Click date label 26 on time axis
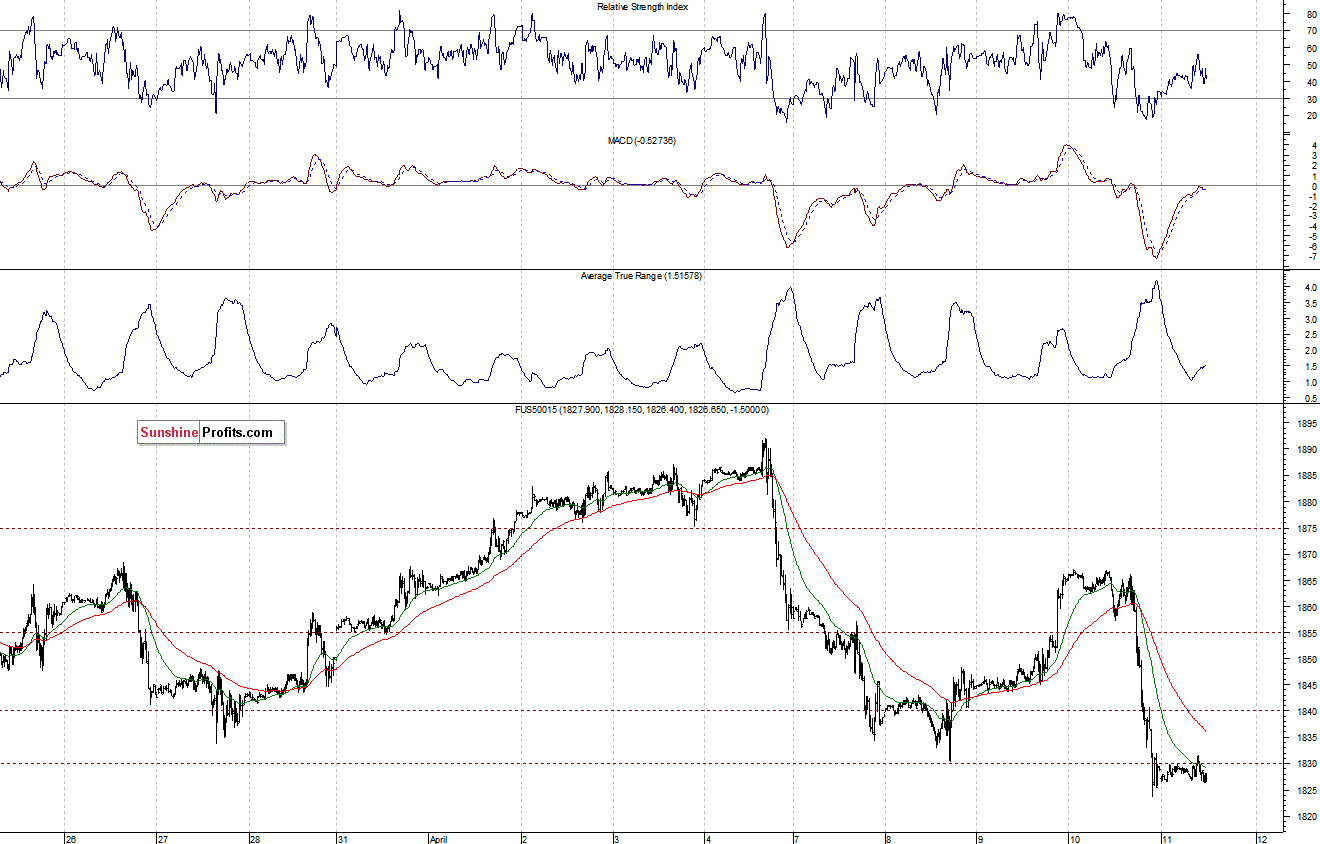1320x844 pixels. [x=71, y=839]
